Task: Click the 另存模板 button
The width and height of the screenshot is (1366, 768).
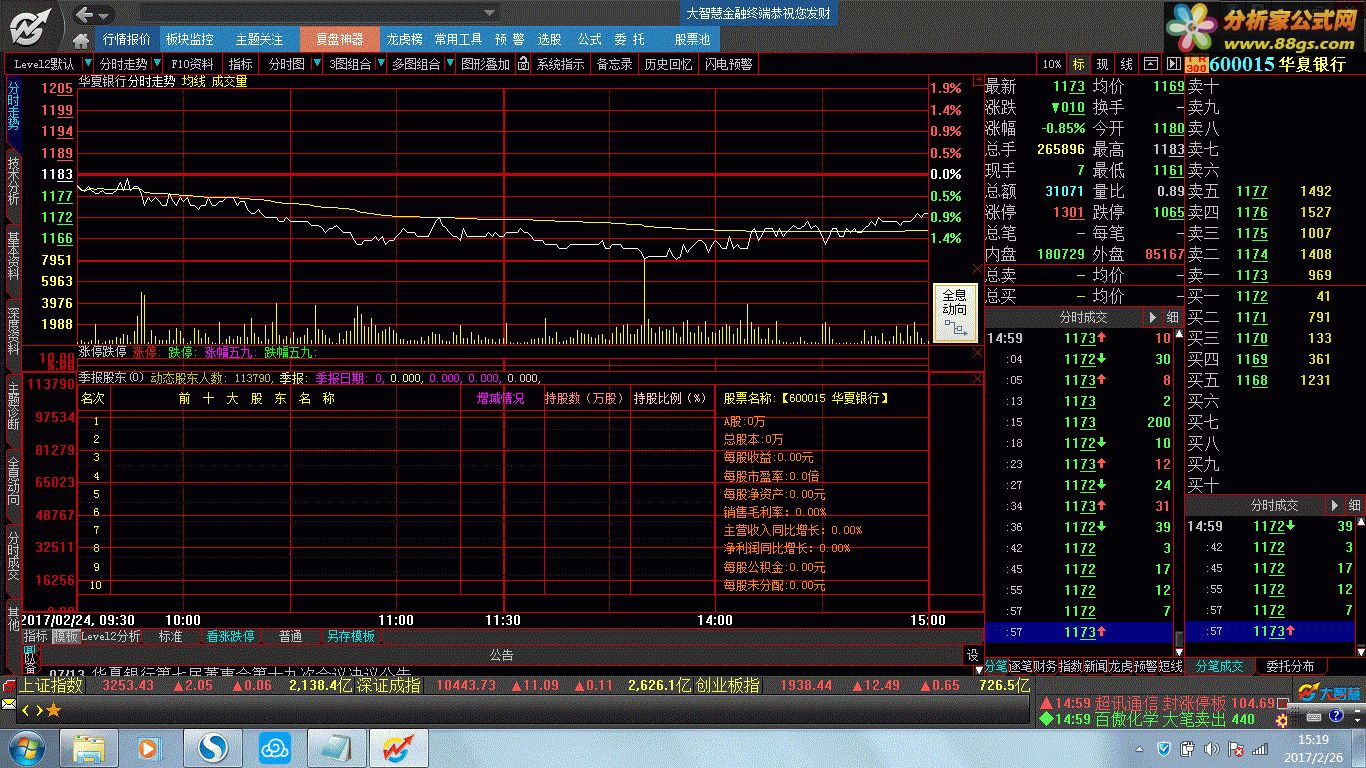Action: pos(351,636)
